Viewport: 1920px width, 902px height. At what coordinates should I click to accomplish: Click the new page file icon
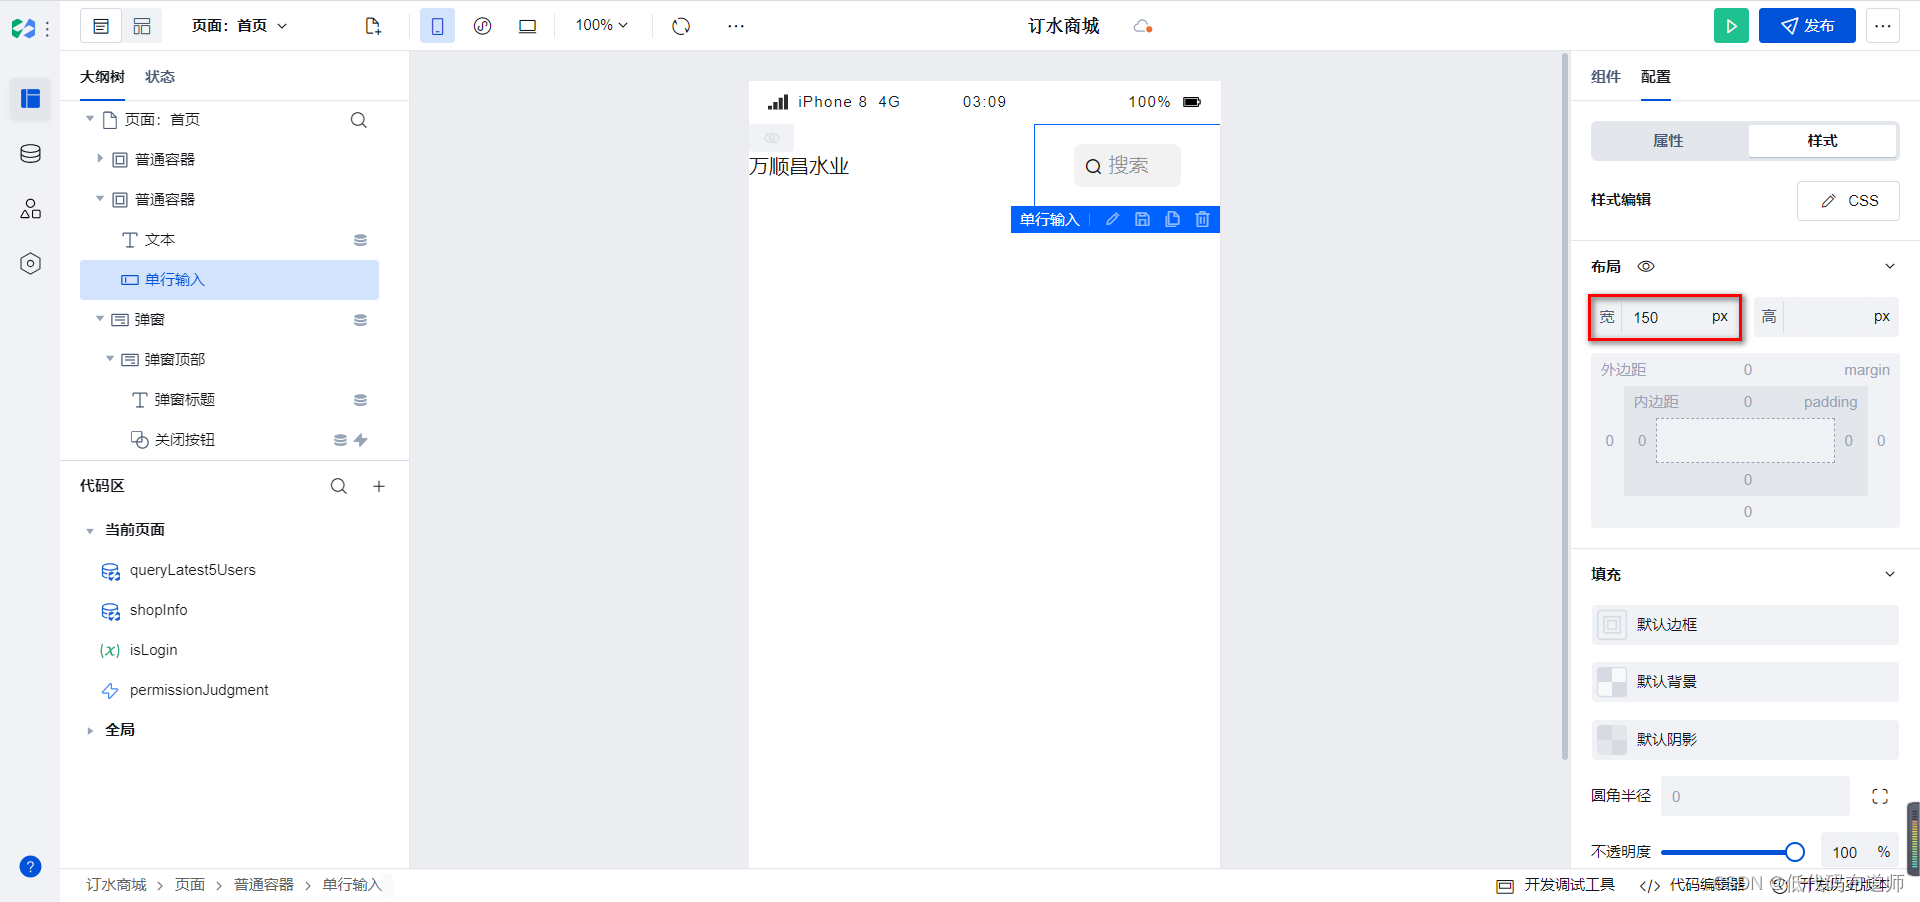point(373,26)
